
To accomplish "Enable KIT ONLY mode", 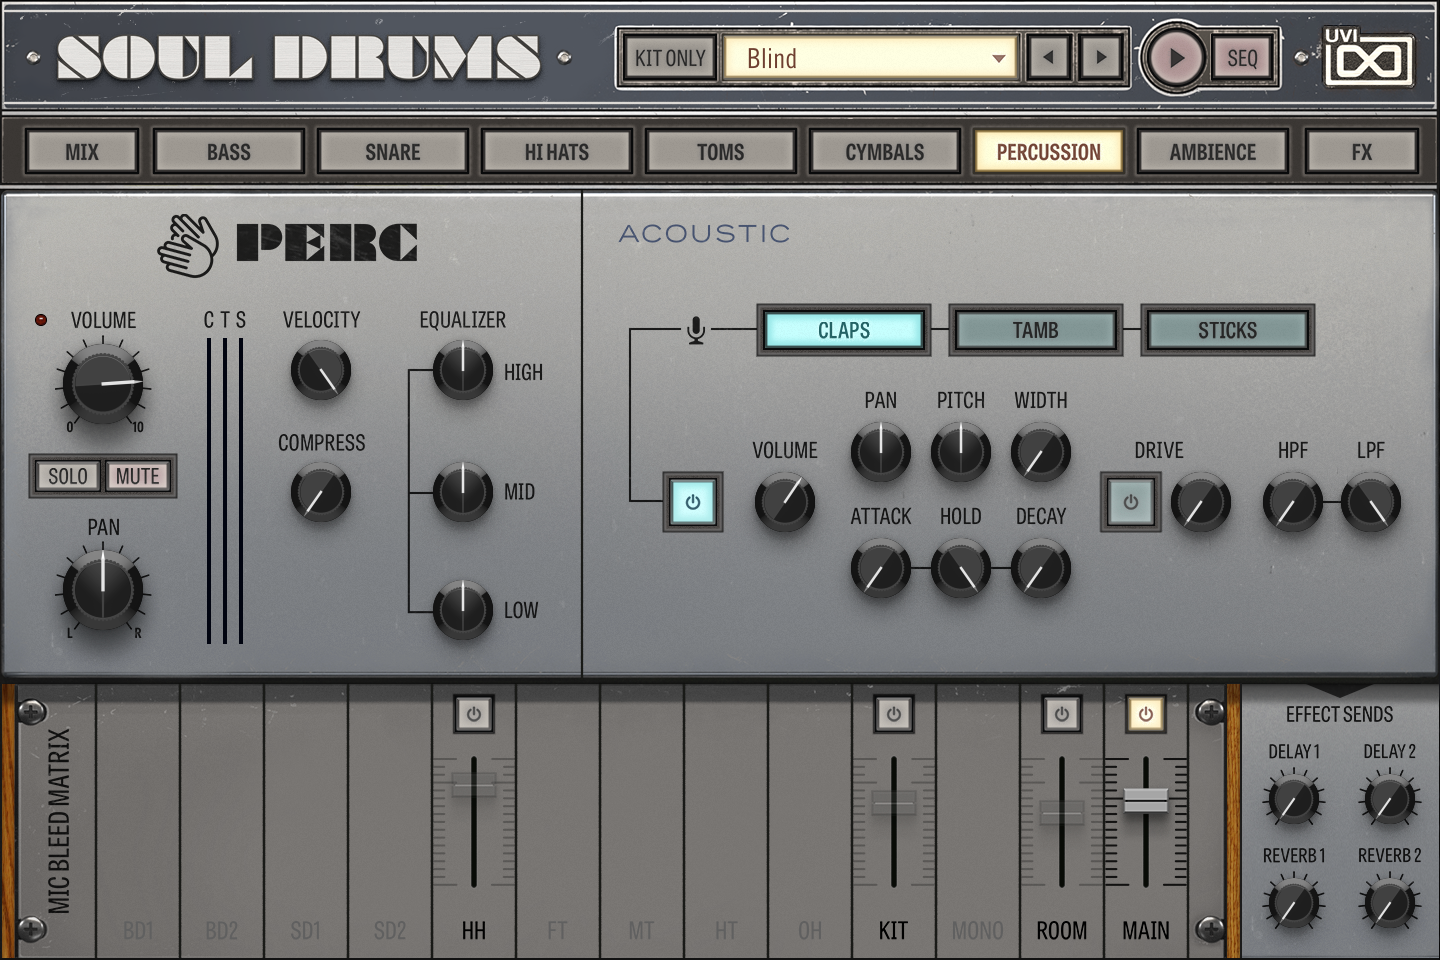I will (668, 58).
